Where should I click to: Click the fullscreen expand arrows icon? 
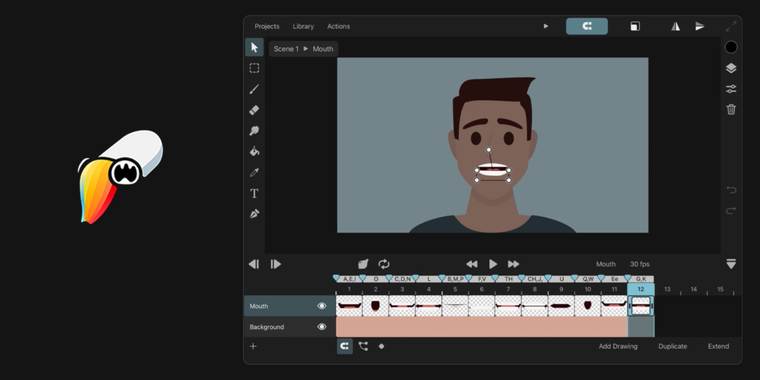pyautogui.click(x=731, y=27)
